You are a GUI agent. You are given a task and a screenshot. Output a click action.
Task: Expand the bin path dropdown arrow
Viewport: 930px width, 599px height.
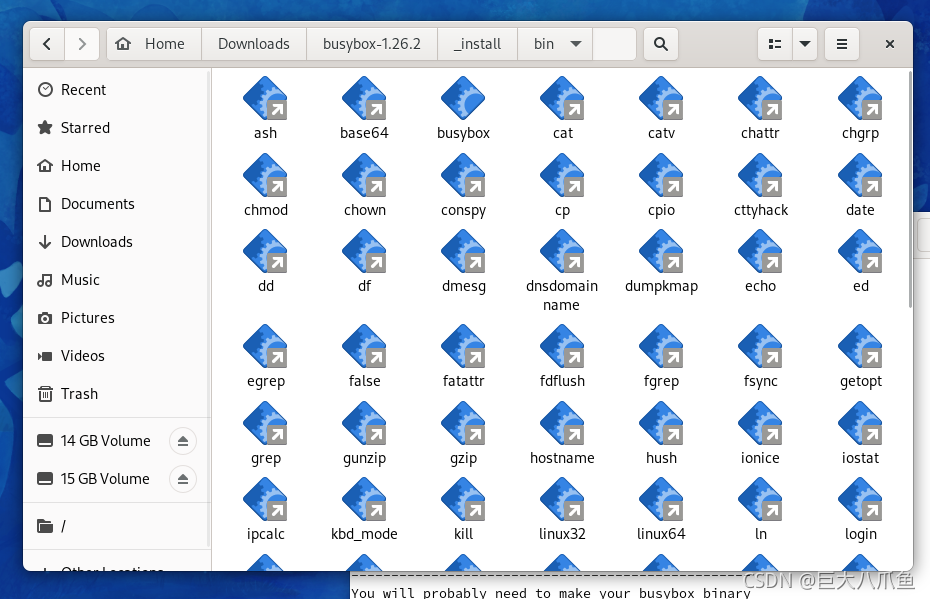pyautogui.click(x=575, y=44)
